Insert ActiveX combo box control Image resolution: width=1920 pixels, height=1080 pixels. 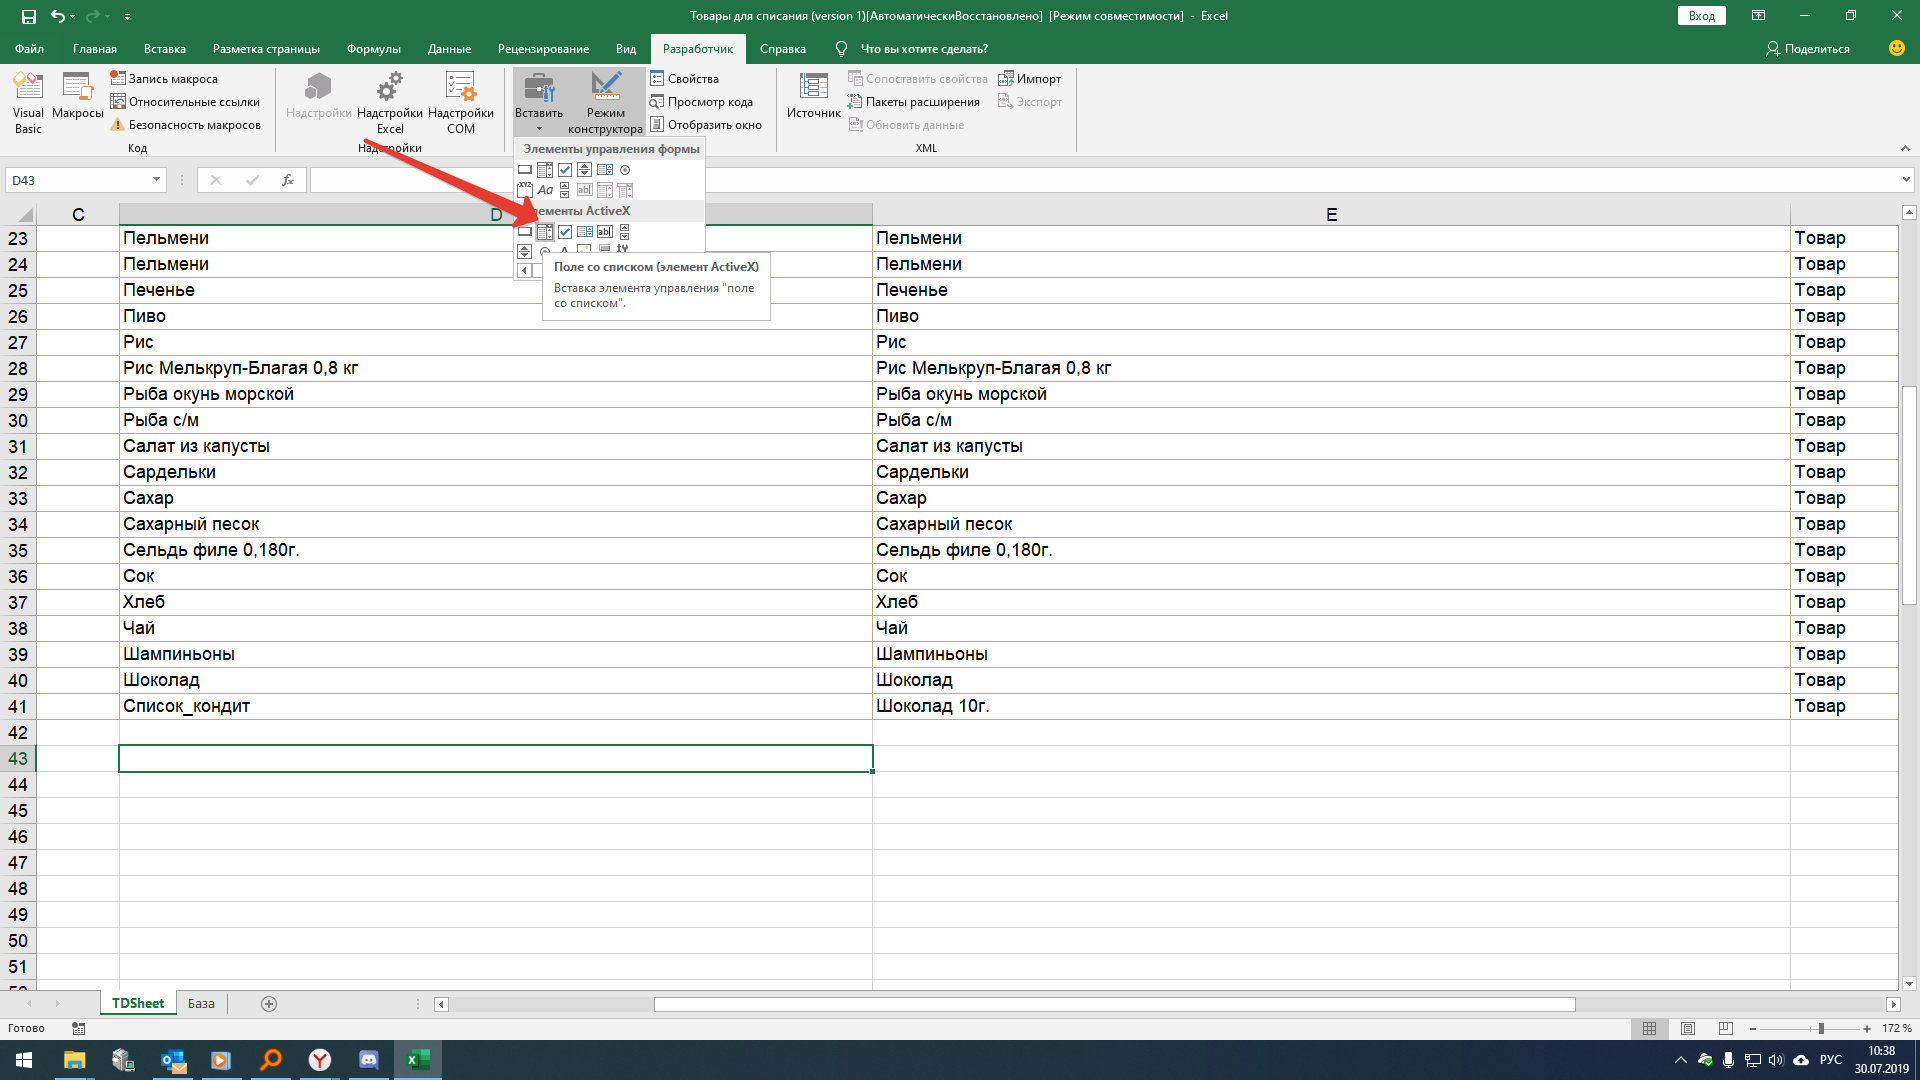click(545, 232)
